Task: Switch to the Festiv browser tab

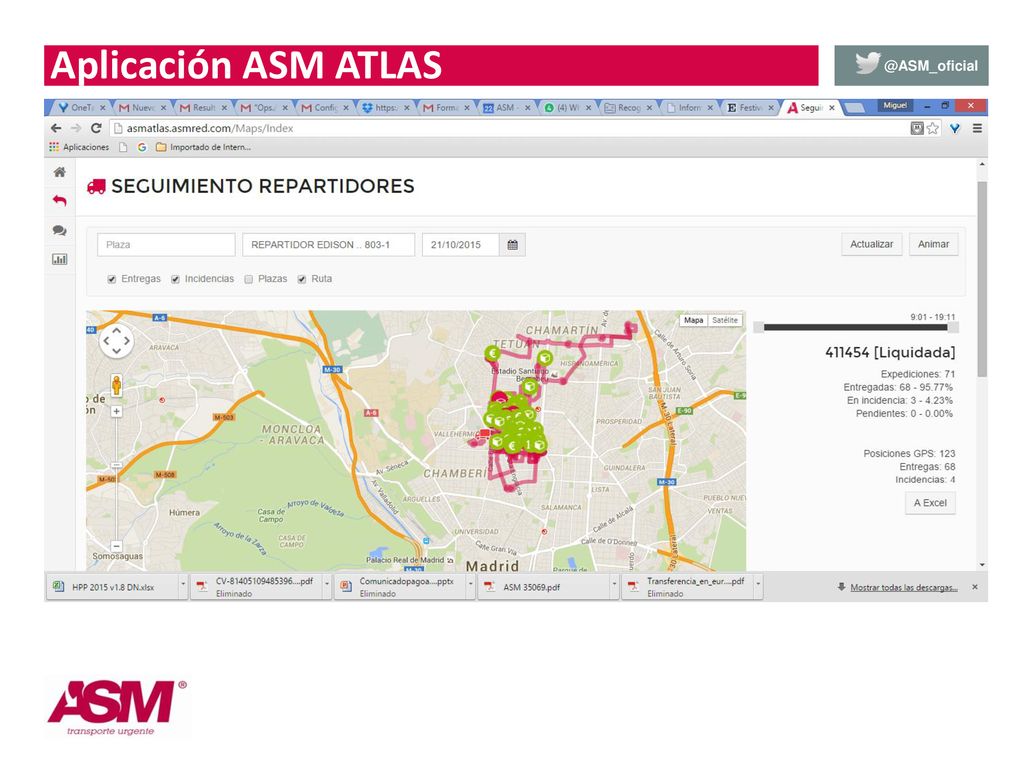Action: pyautogui.click(x=749, y=108)
